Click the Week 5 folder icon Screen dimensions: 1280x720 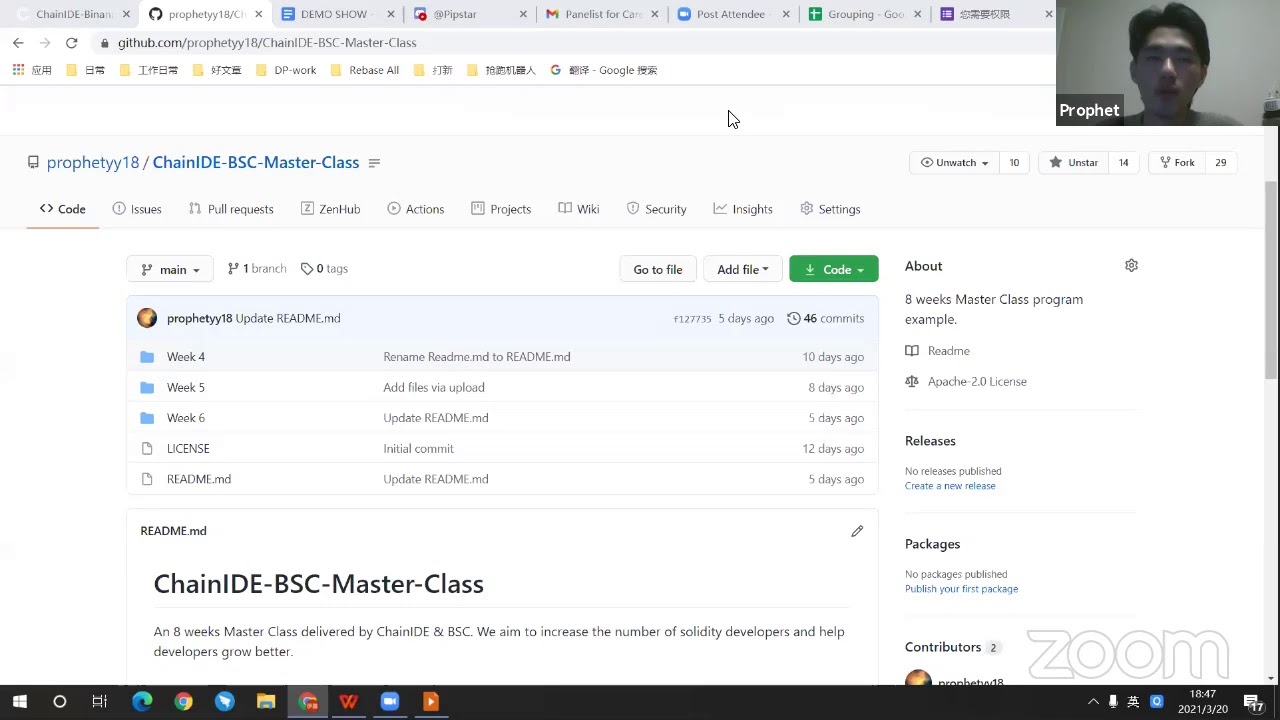[147, 387]
